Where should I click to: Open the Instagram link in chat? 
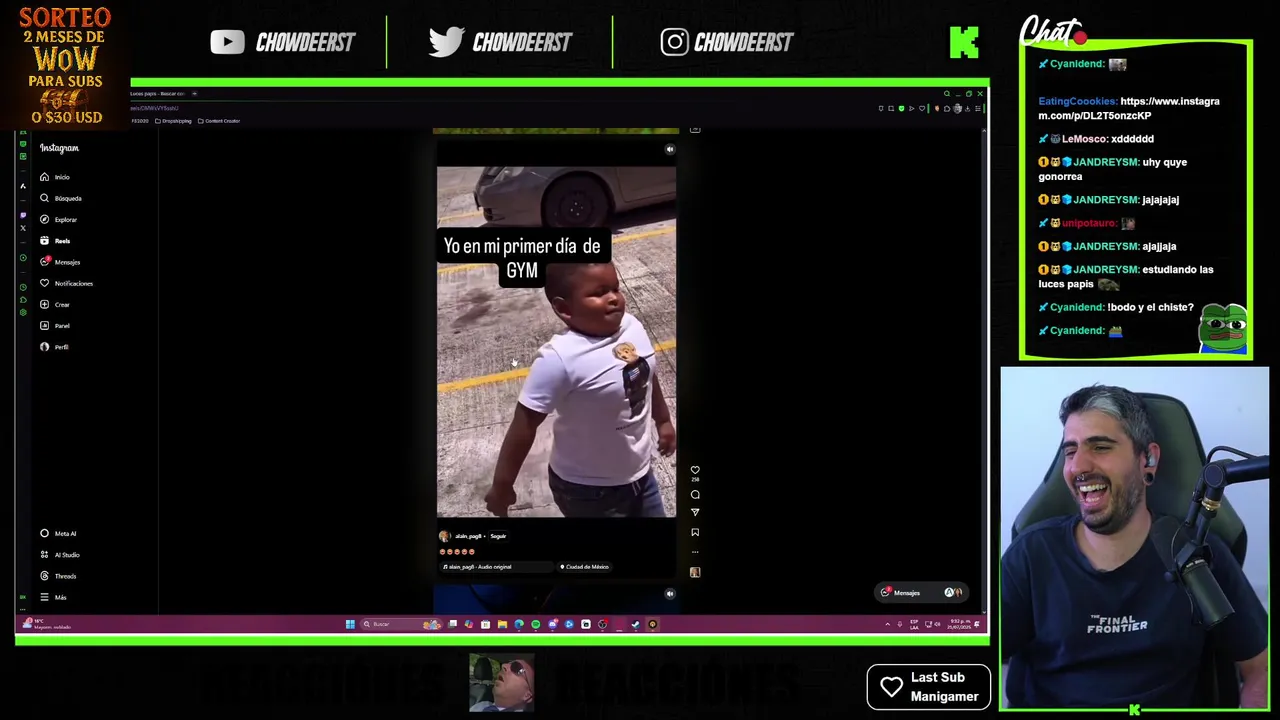[x=1128, y=108]
